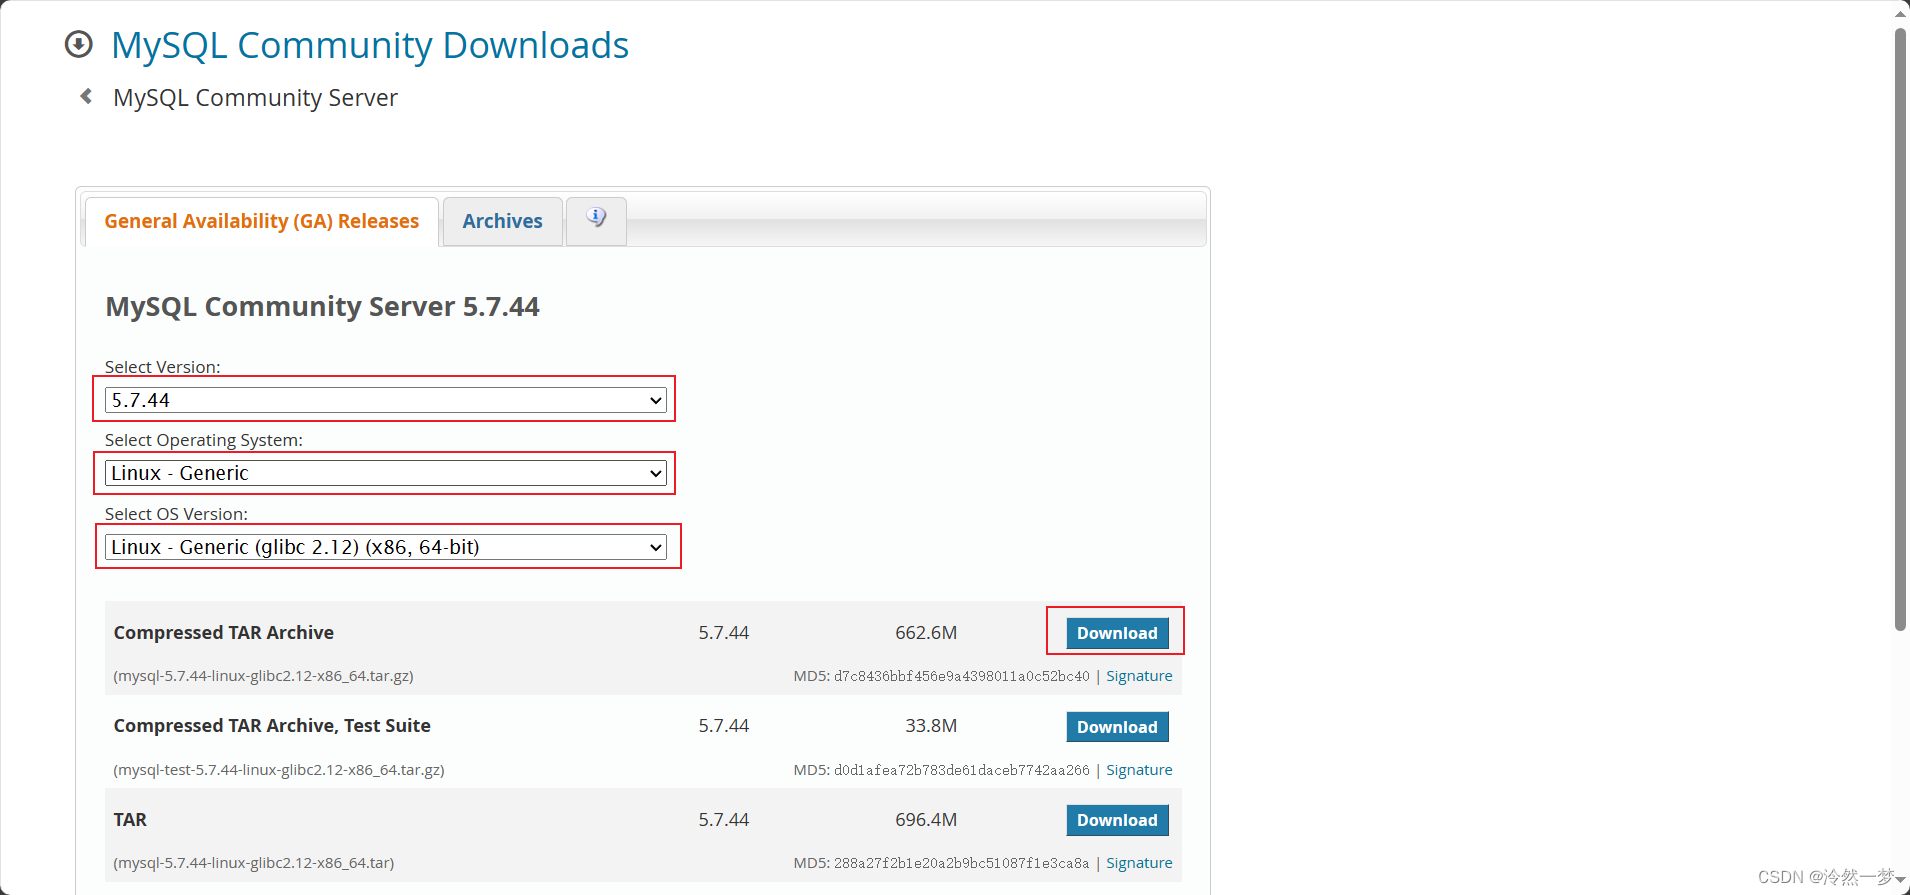This screenshot has width=1910, height=895.
Task: Open the Select Operating System dropdown
Action: click(x=386, y=473)
